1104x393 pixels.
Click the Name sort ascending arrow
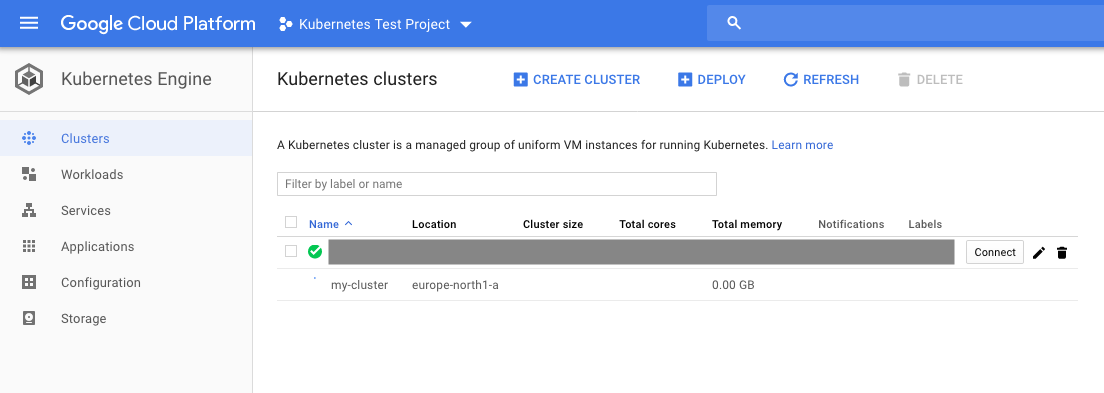(348, 223)
